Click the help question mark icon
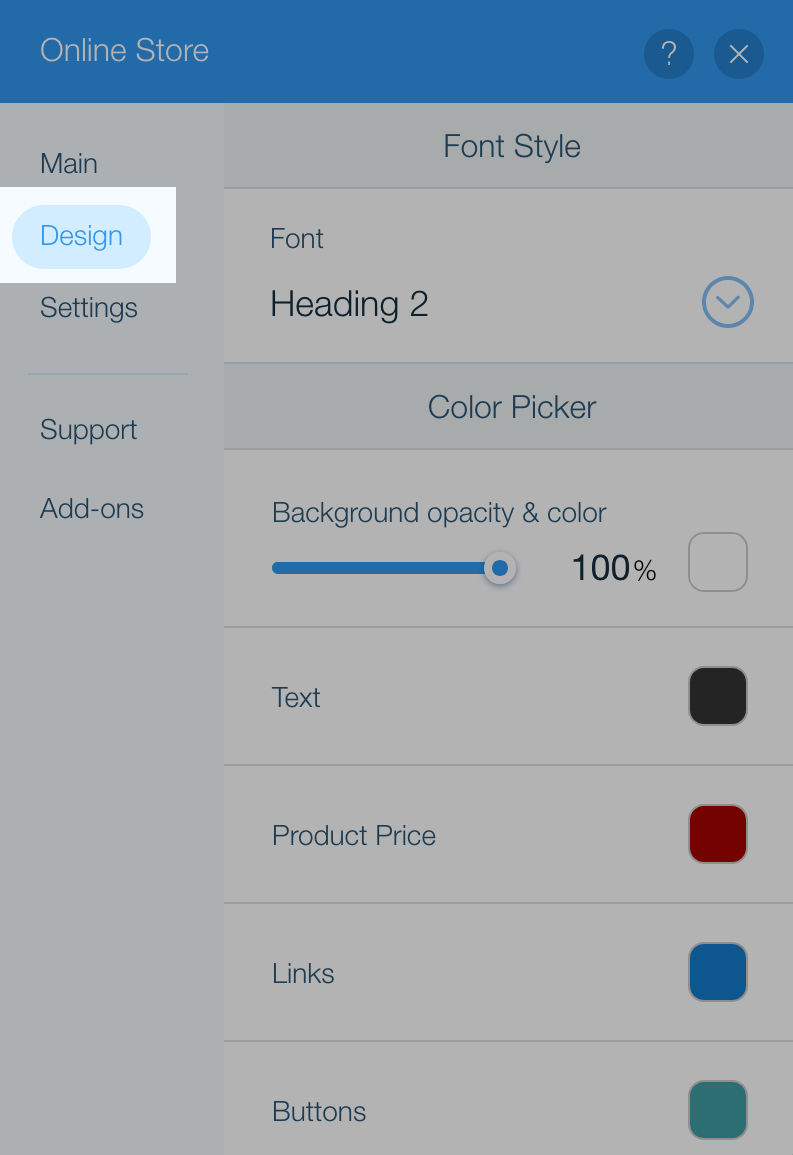 point(669,54)
